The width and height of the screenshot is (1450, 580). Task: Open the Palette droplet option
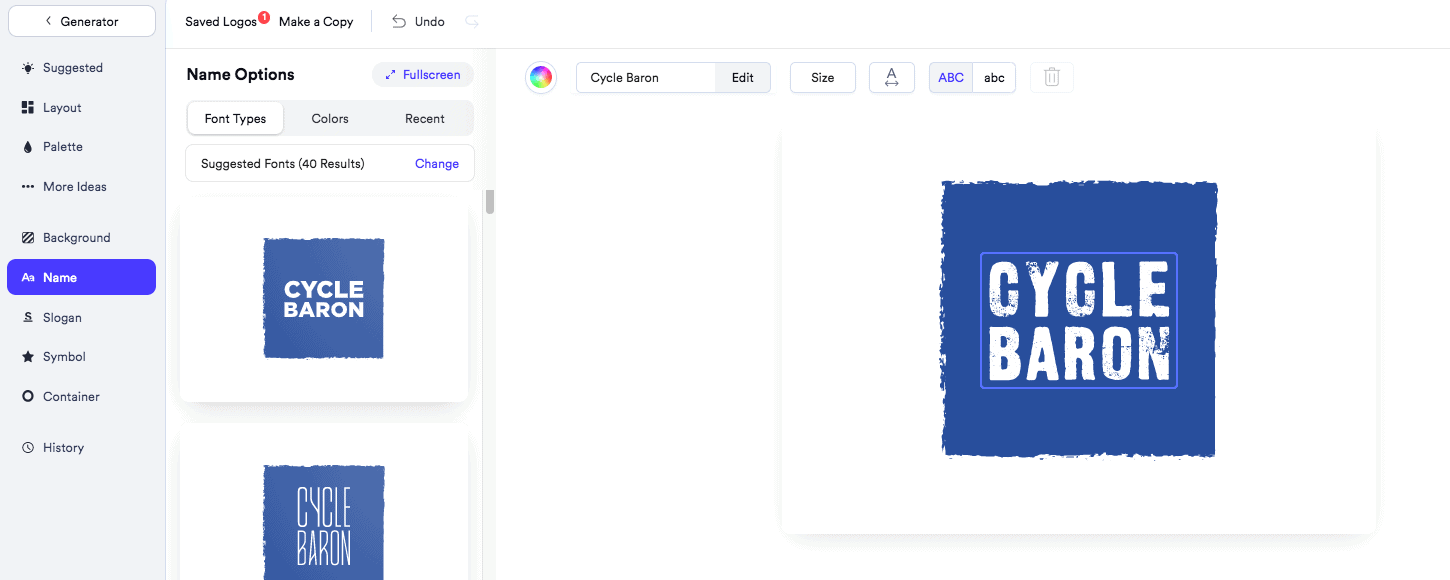coord(62,147)
